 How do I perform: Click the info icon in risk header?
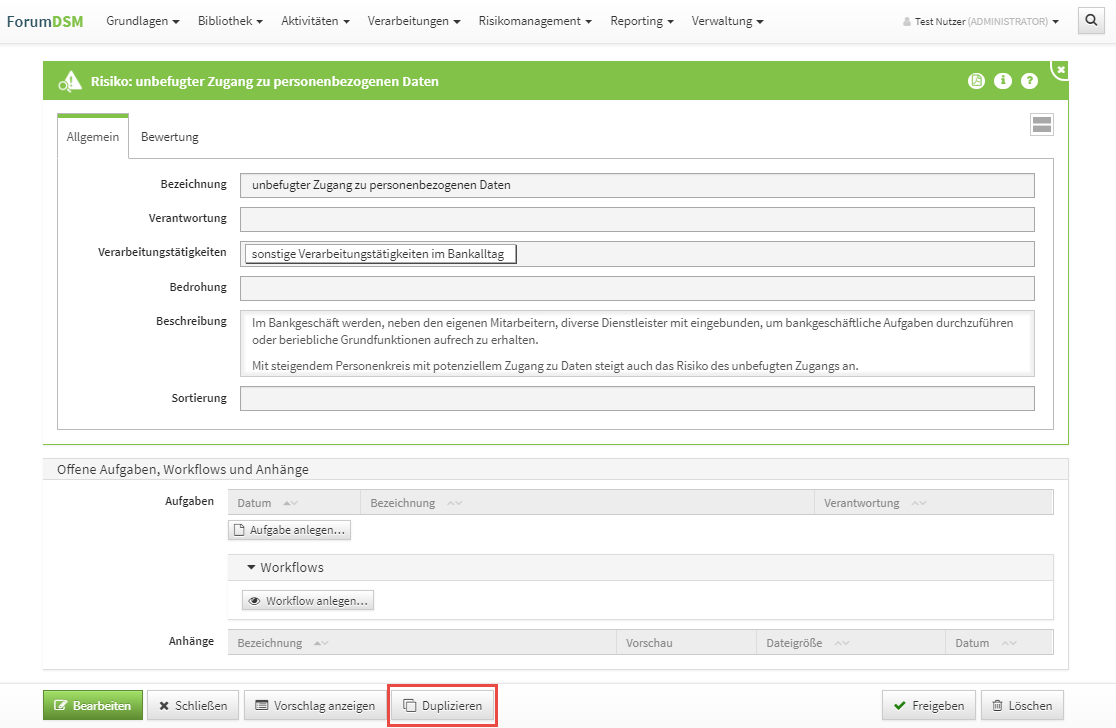point(1003,81)
